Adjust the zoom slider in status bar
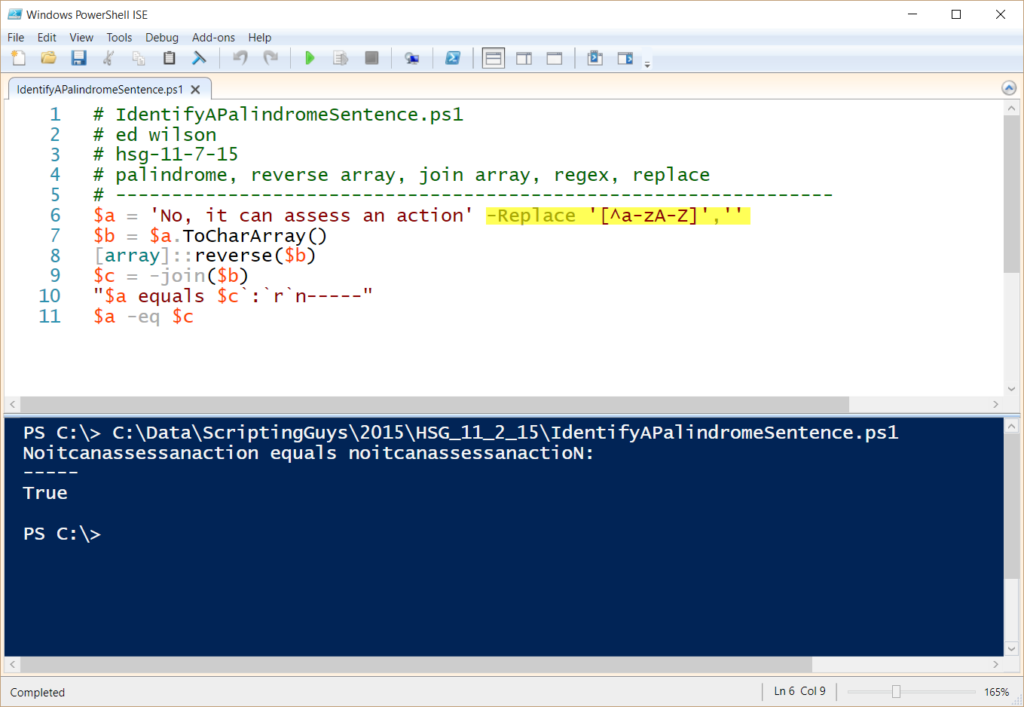The width and height of the screenshot is (1024, 707). (896, 692)
